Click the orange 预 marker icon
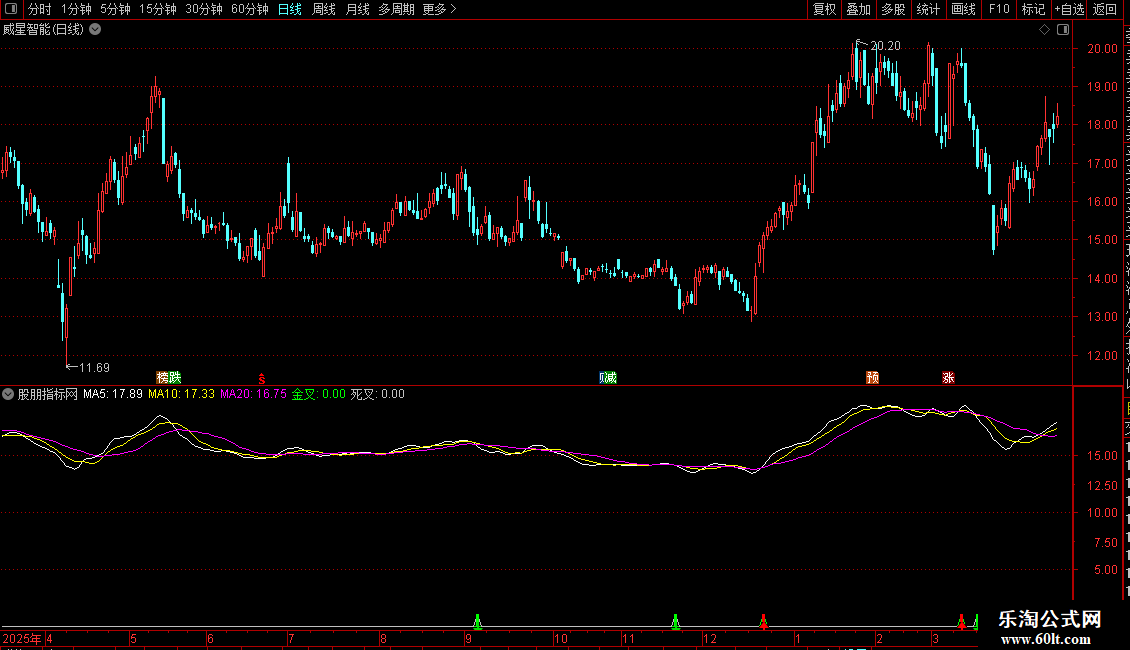The image size is (1130, 650). coord(872,378)
